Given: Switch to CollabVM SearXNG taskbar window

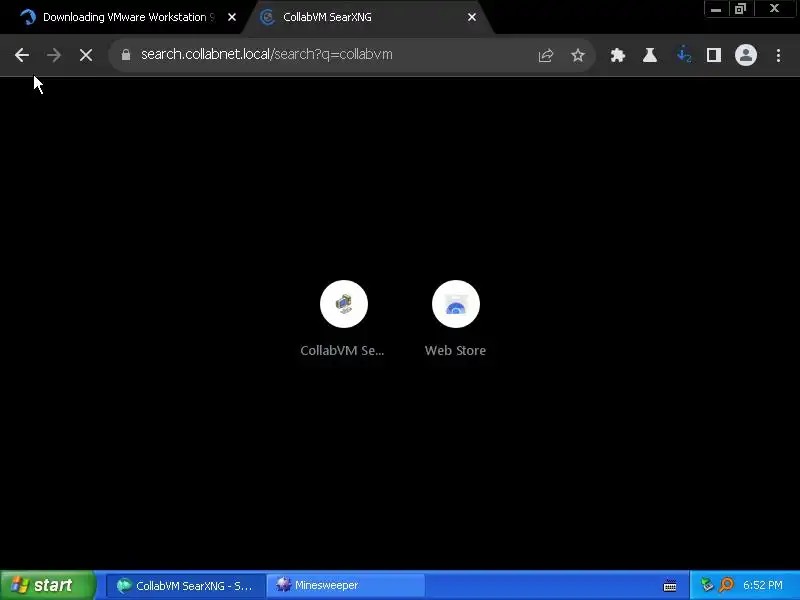Looking at the screenshot, I should 186,585.
